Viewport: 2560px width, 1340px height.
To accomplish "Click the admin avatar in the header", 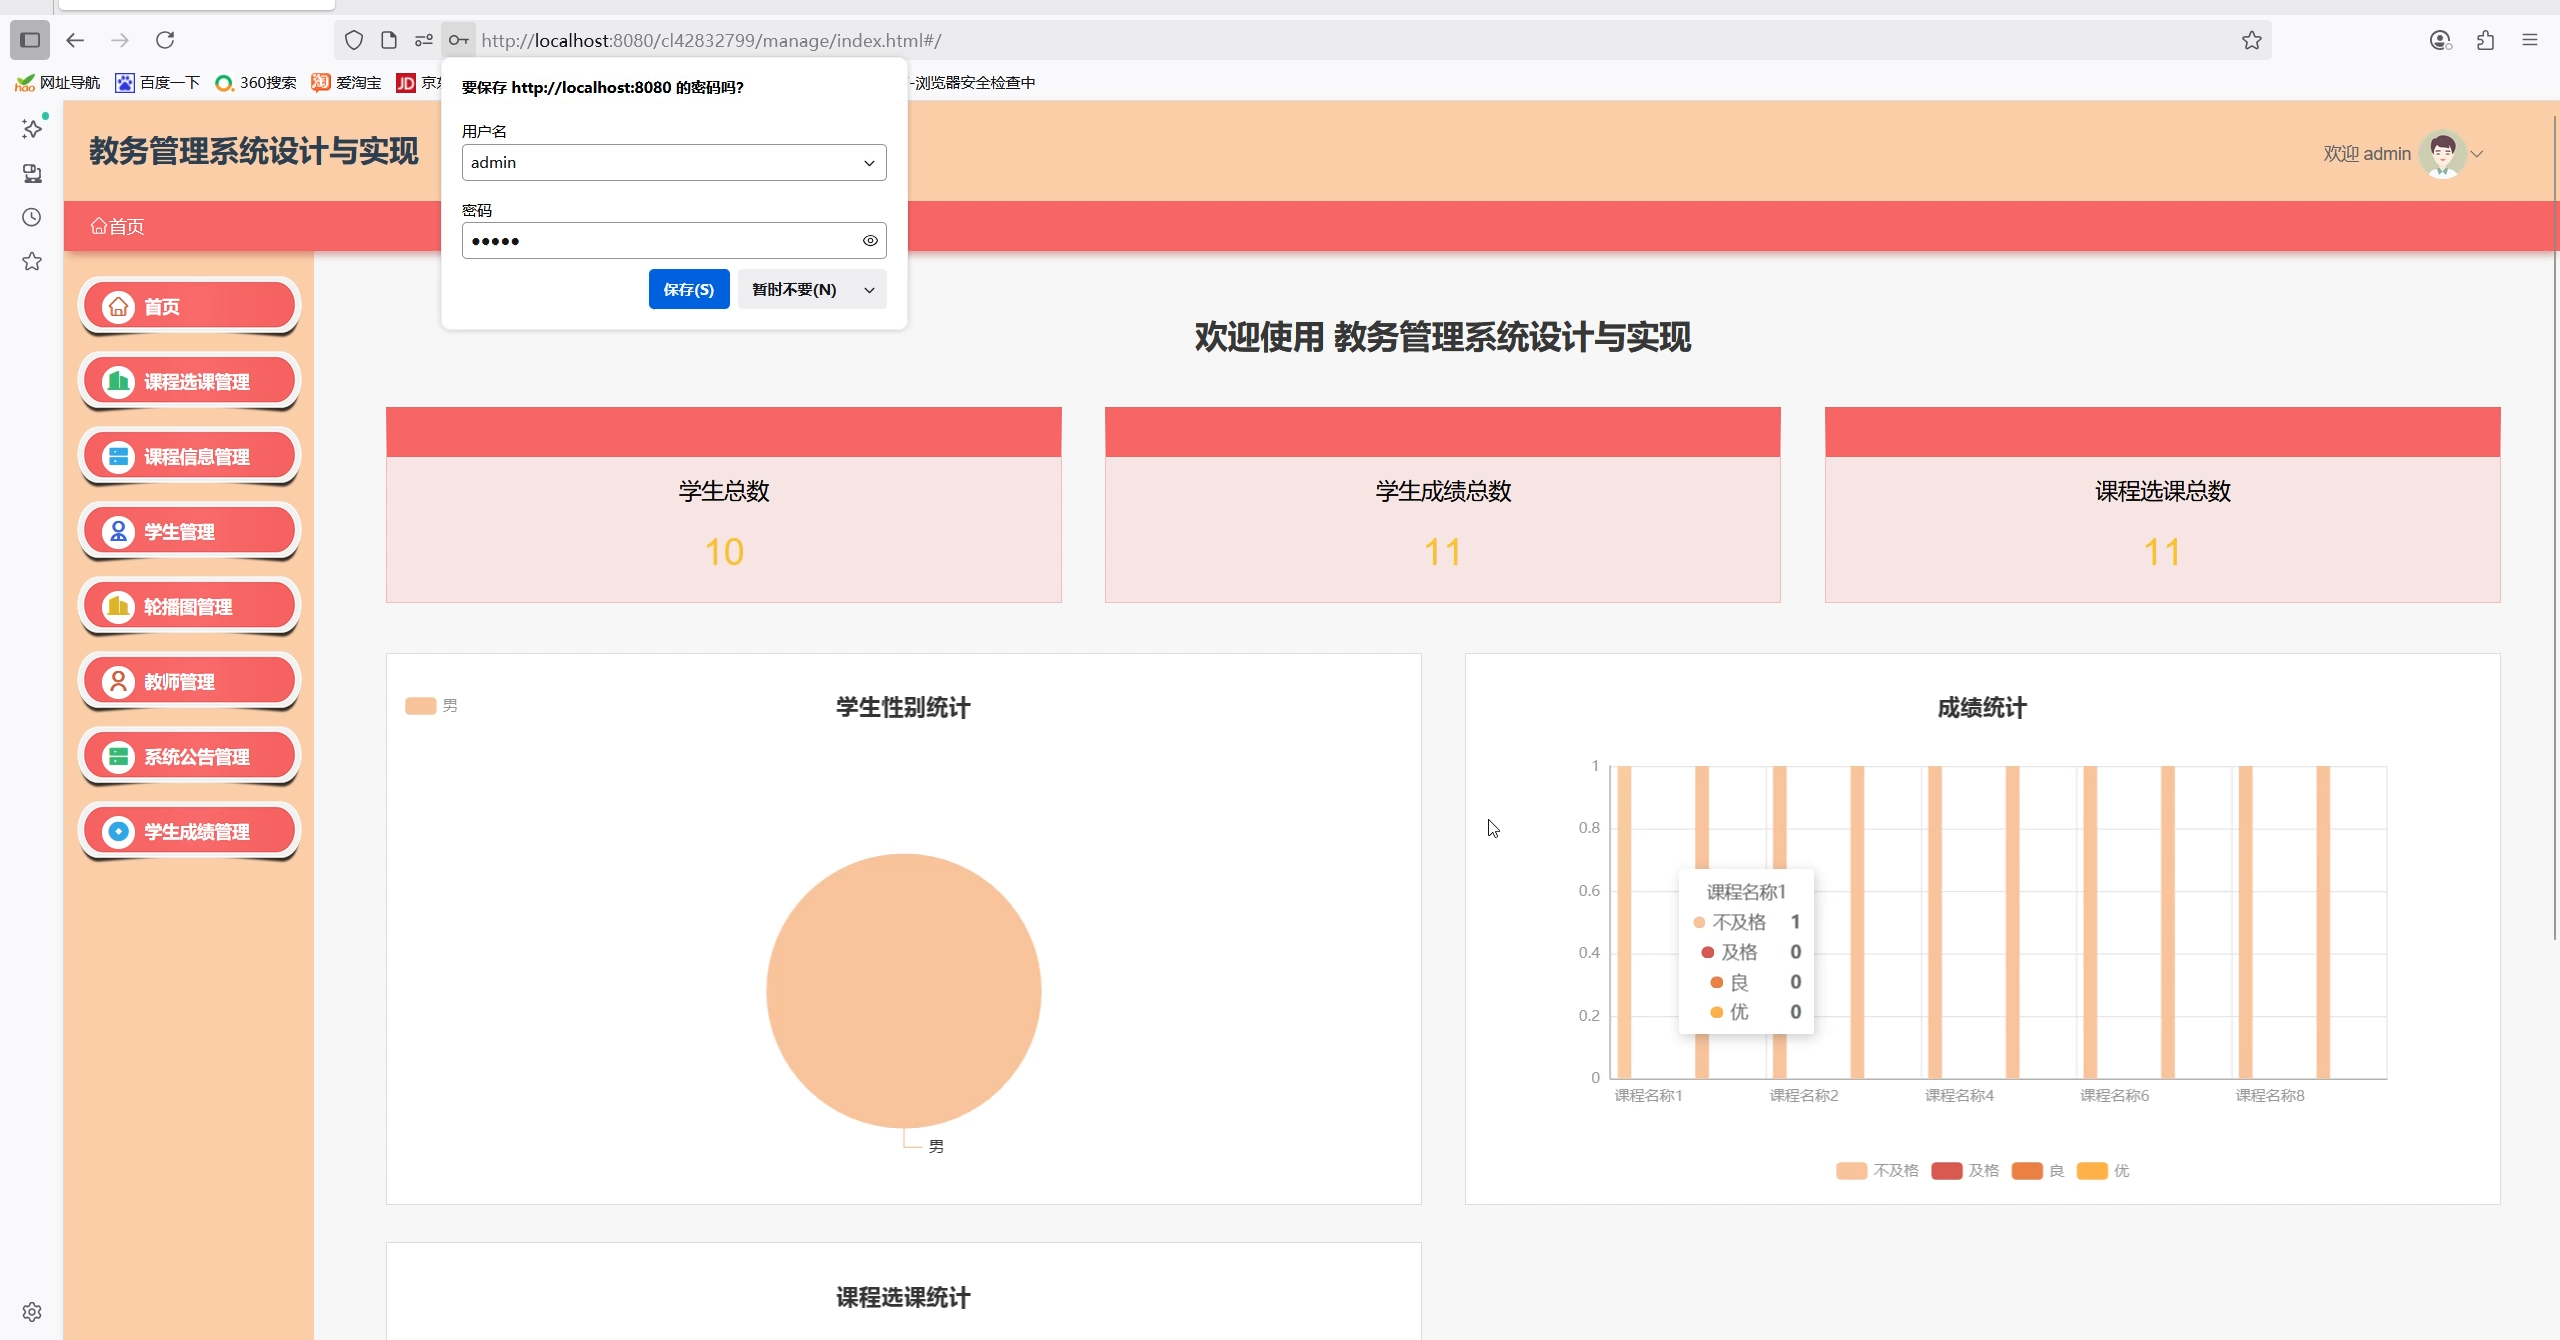I will tap(2442, 154).
